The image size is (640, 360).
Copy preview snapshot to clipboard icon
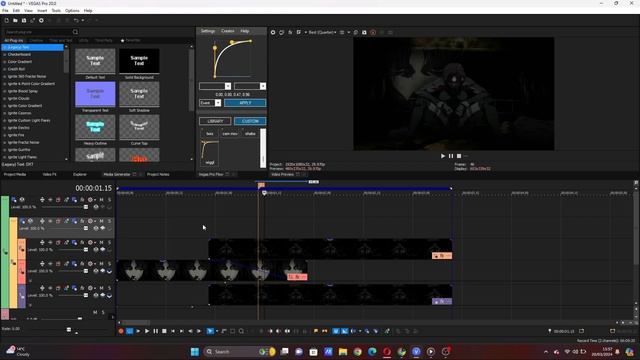click(x=356, y=32)
